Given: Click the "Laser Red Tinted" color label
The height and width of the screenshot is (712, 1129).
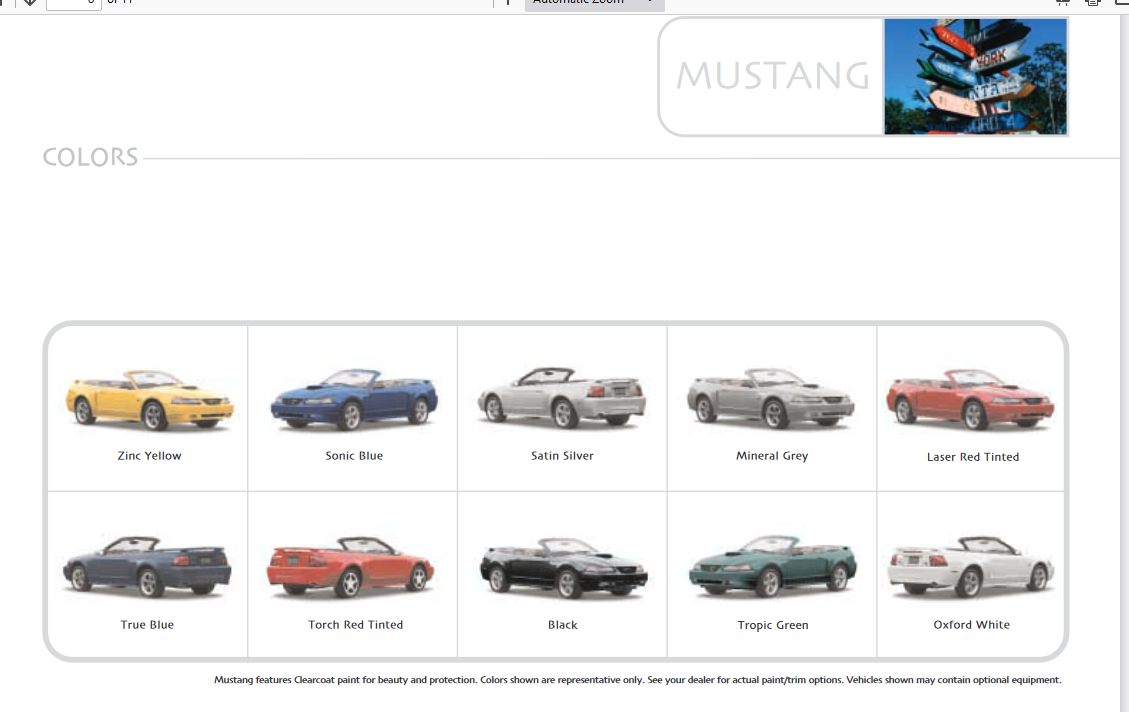Looking at the screenshot, I should pos(973,457).
